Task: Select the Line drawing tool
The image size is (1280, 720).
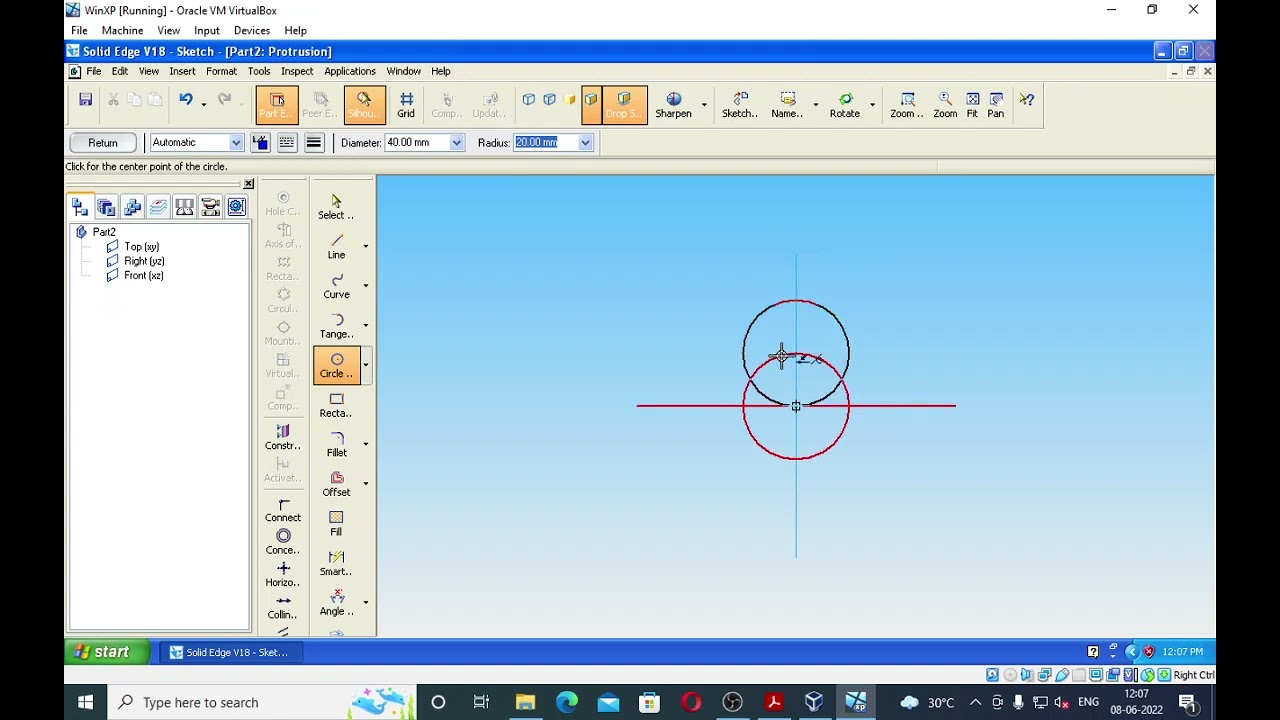Action: (x=336, y=246)
